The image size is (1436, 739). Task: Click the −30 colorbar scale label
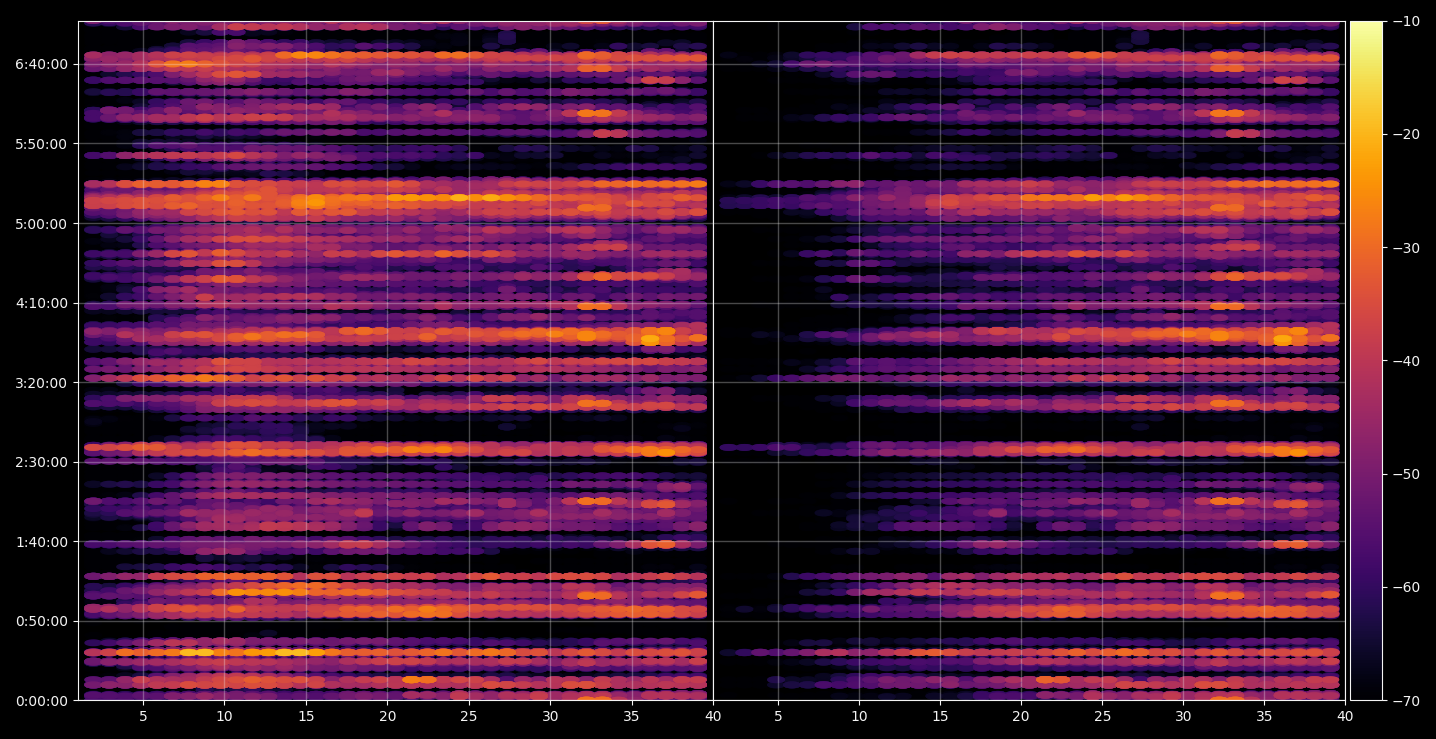[1405, 248]
